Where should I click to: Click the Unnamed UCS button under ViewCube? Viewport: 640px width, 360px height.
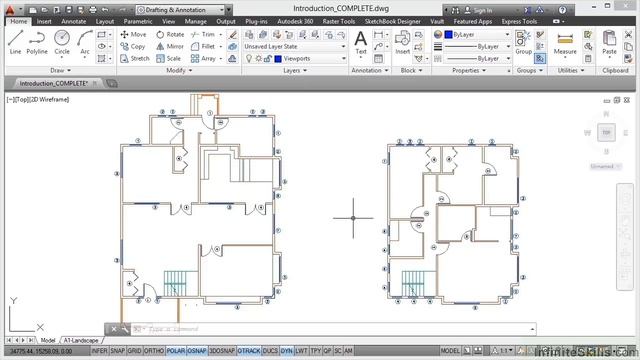point(606,166)
